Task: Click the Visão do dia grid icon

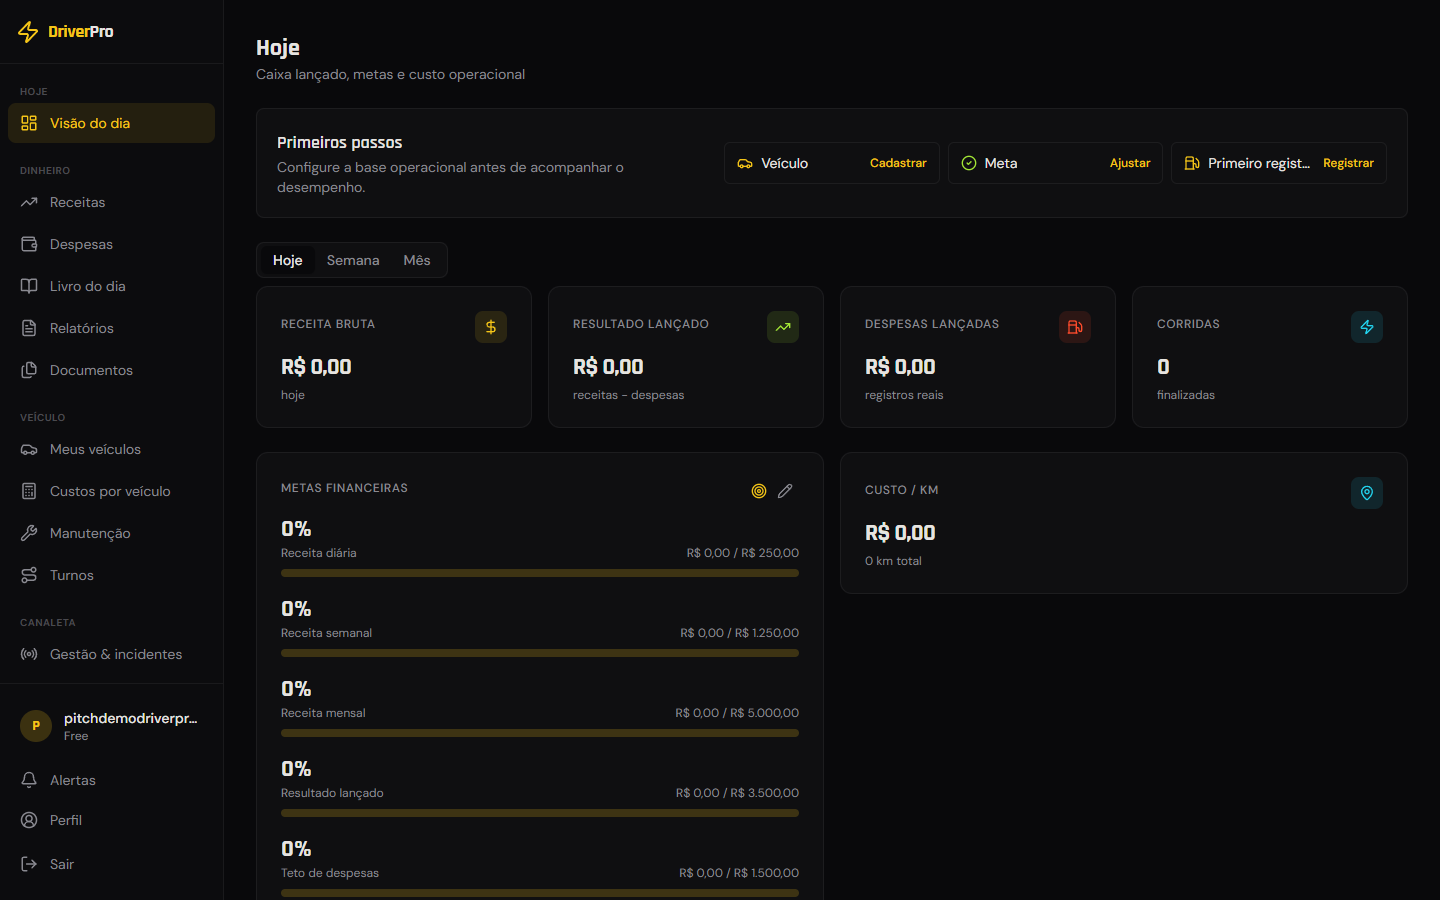Action: pos(29,123)
